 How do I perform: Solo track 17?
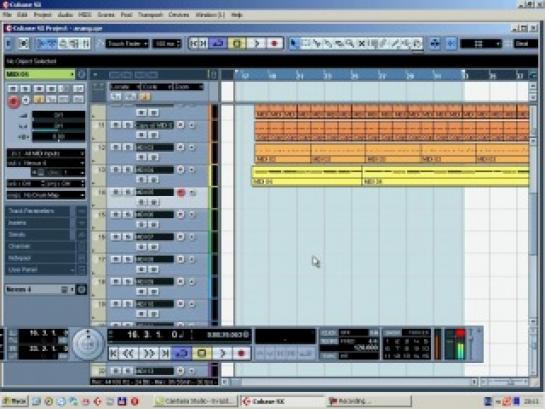coord(128,259)
